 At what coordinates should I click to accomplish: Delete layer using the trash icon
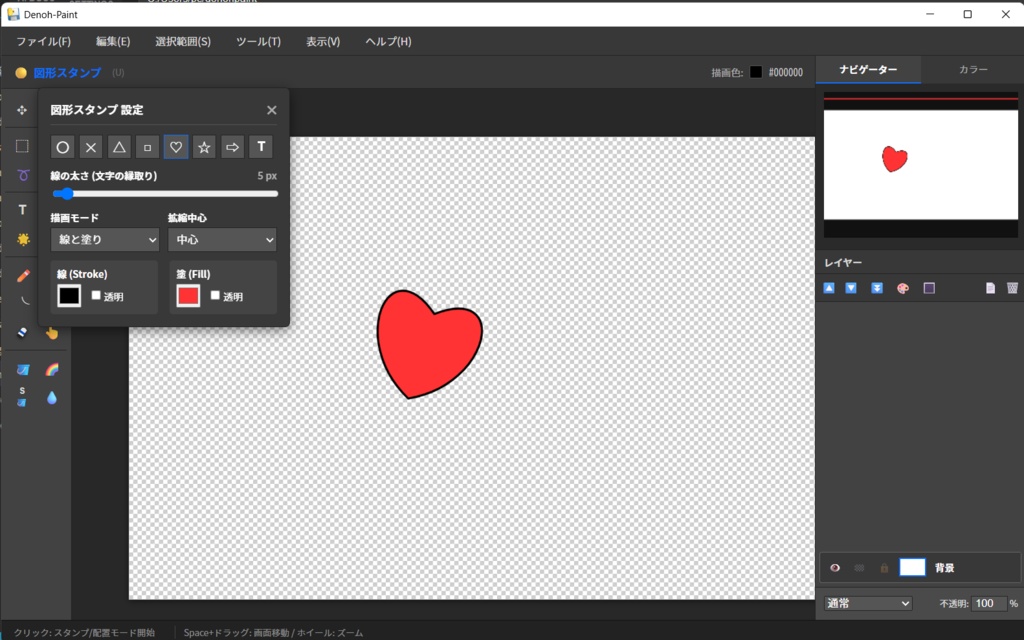[x=1012, y=288]
